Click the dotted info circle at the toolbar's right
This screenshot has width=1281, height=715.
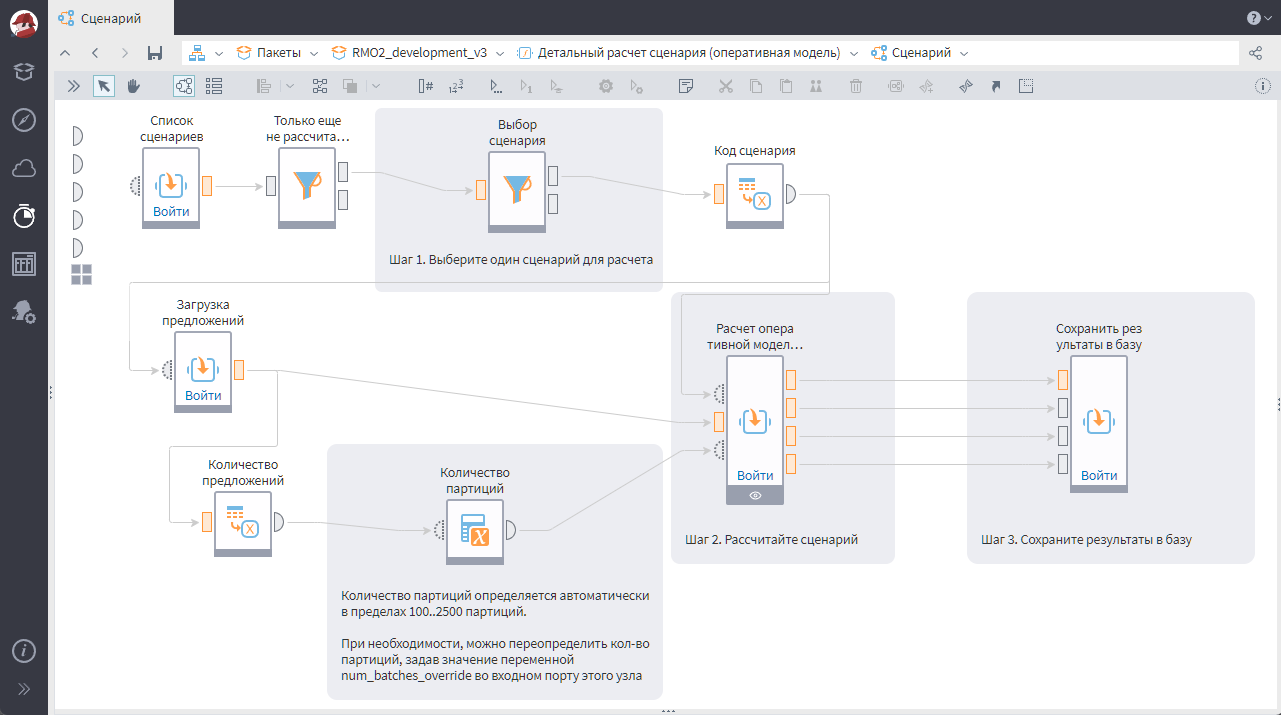coord(1262,86)
